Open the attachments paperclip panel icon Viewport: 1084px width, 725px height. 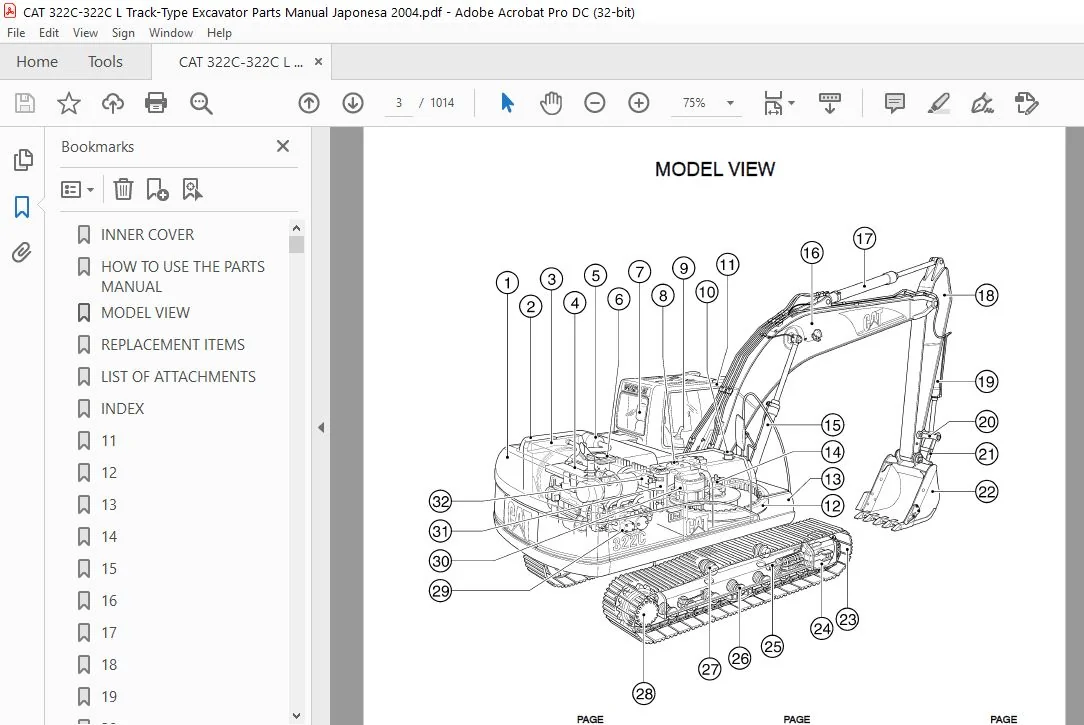coord(22,252)
